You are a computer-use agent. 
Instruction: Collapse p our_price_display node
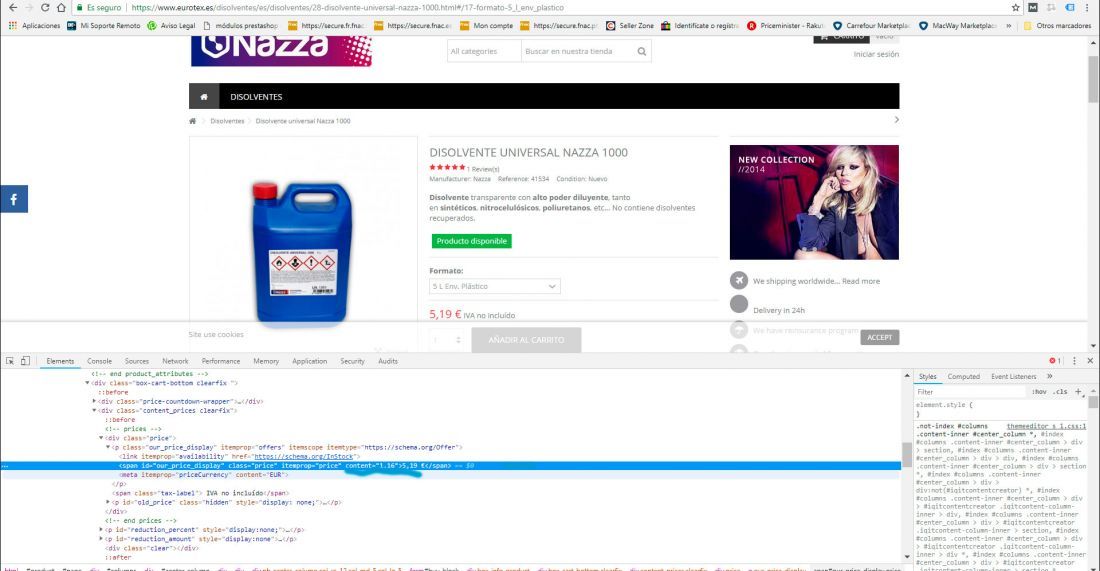click(x=108, y=447)
